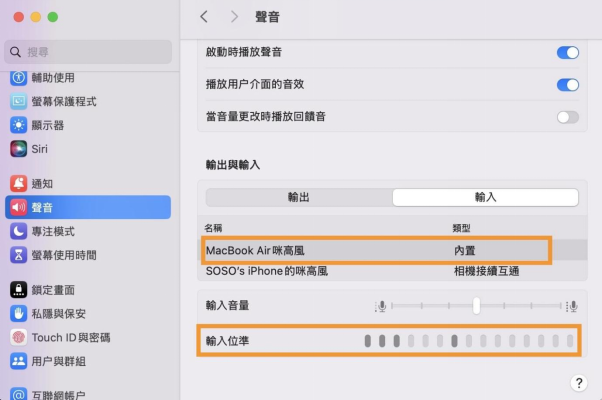
Task: Open 通知 settings in sidebar
Action: 42,184
